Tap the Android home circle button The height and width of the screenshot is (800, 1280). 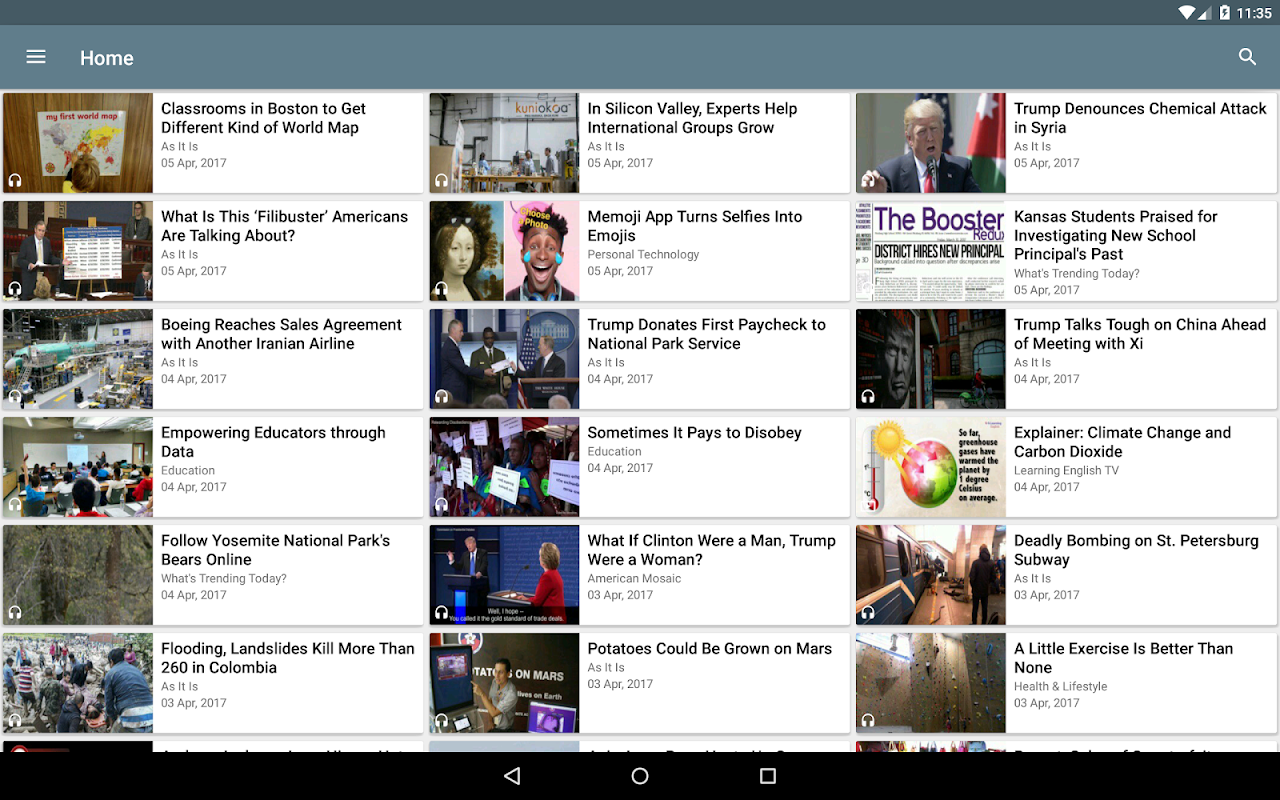(640, 776)
